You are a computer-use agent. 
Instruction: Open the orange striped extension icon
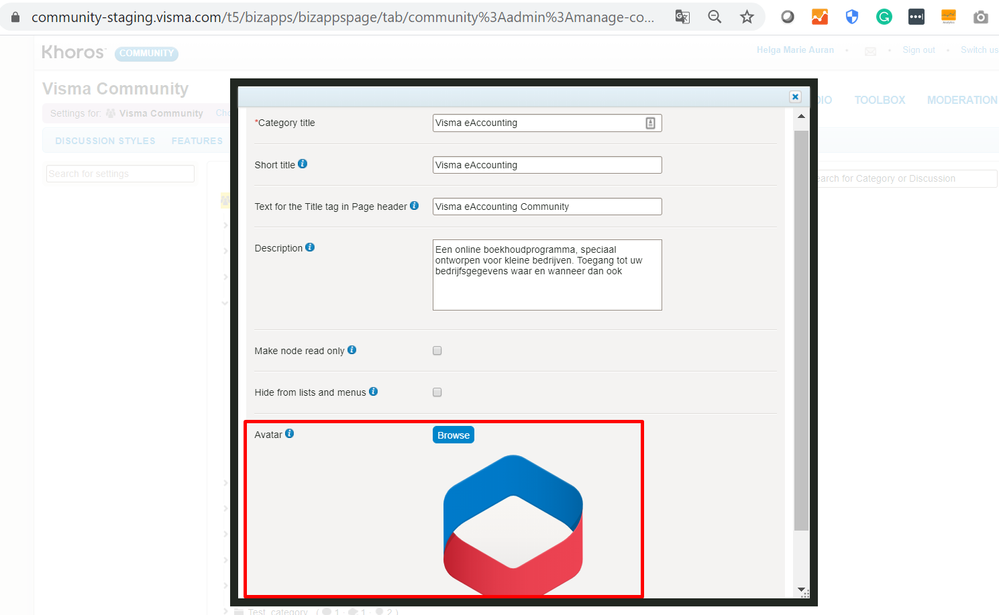[949, 17]
